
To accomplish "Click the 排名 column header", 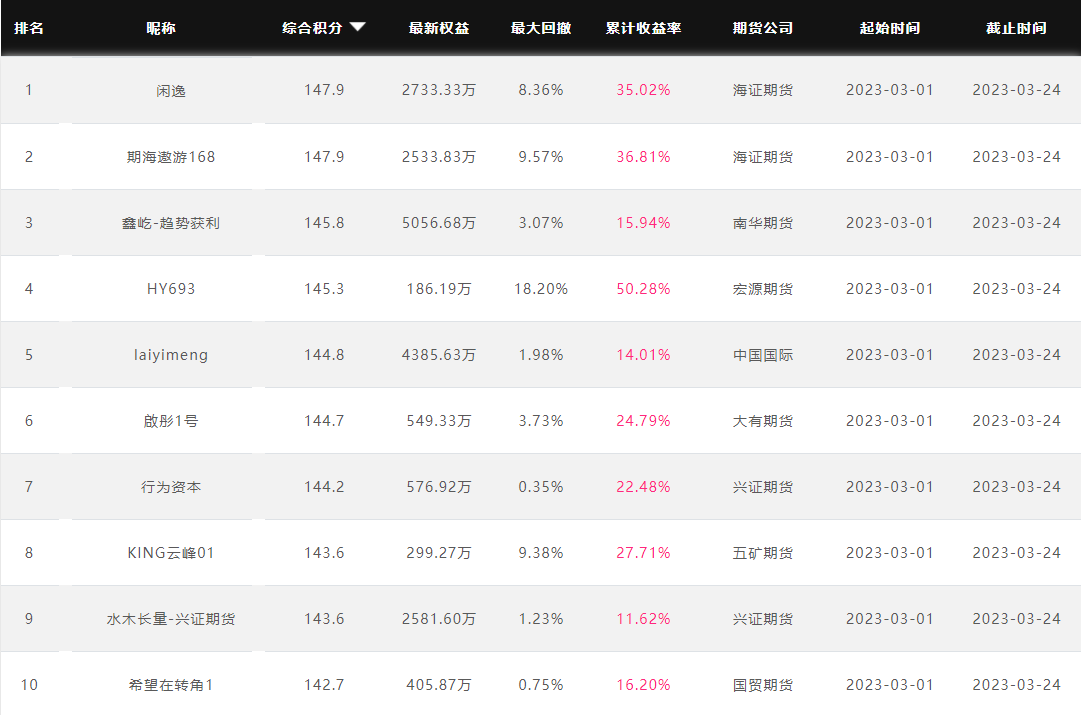I will point(29,28).
